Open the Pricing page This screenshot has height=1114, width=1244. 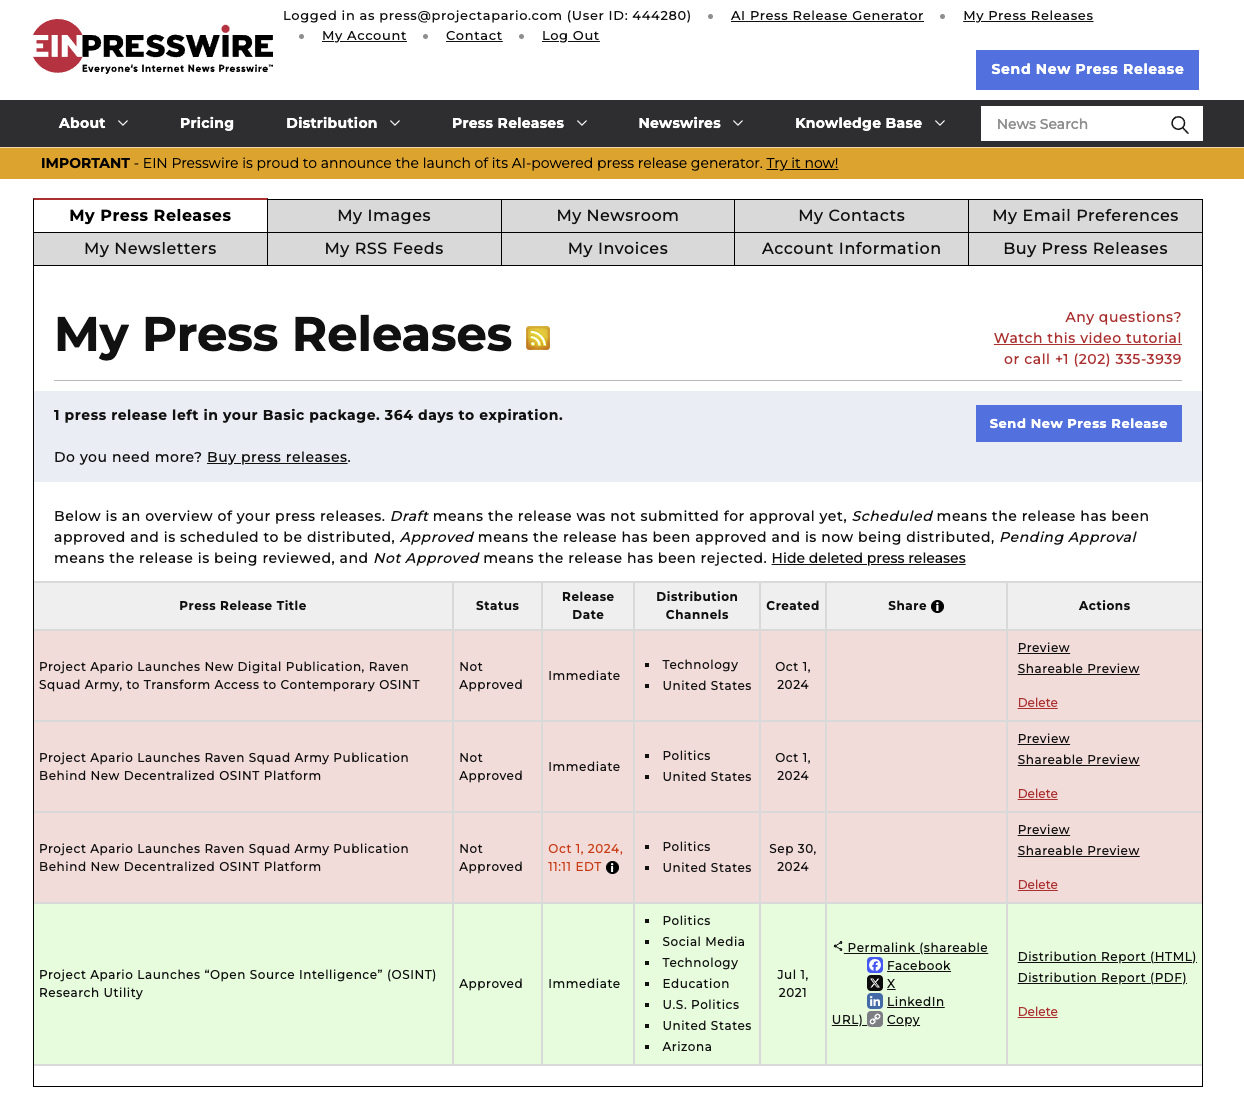pos(207,123)
